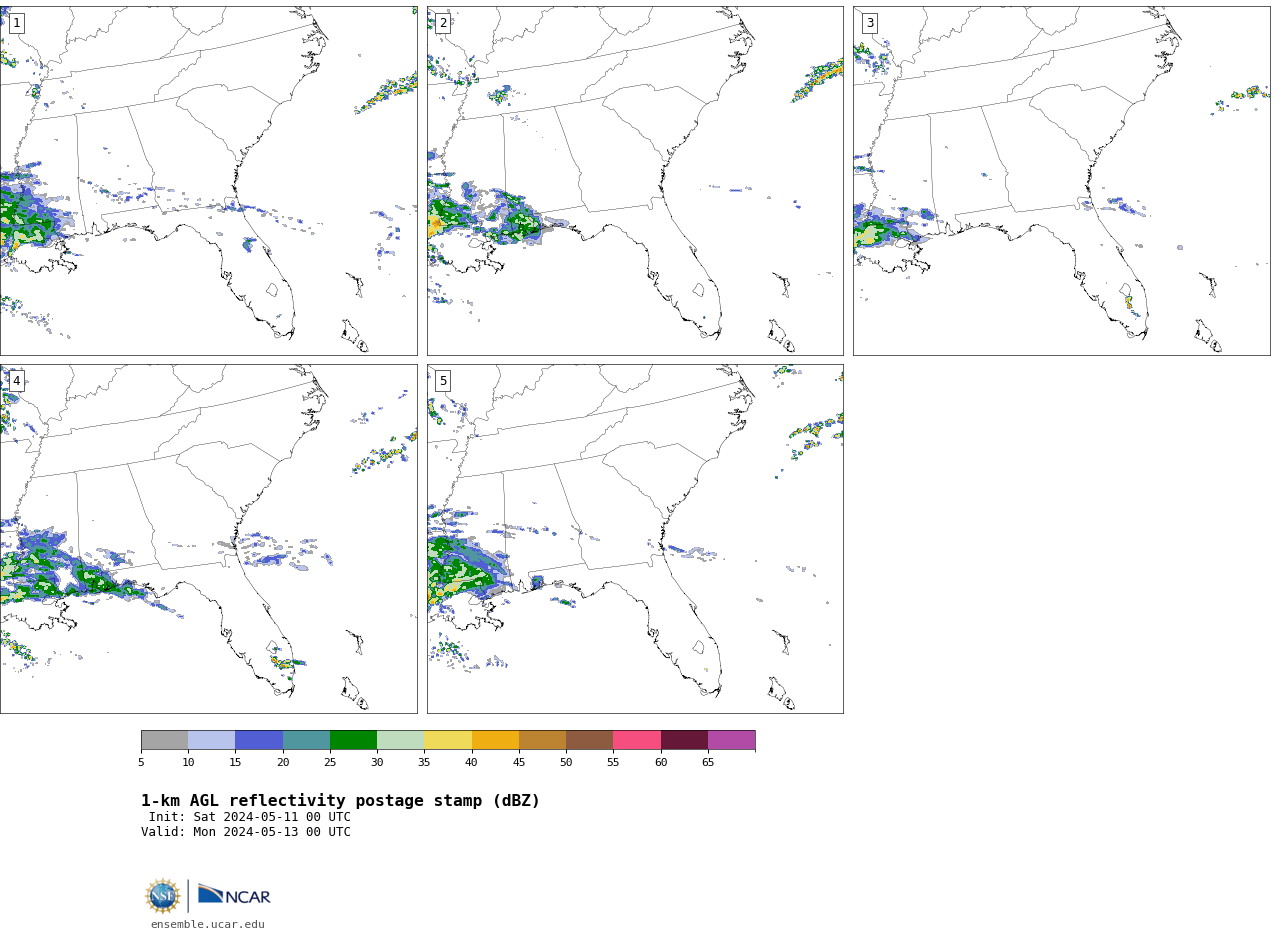Click the panel number 5 label box
Viewport: 1280px width, 936px height.
click(443, 381)
